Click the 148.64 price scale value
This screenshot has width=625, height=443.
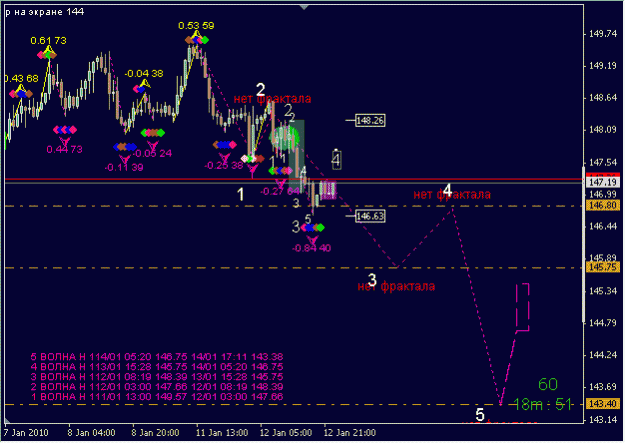pos(603,98)
